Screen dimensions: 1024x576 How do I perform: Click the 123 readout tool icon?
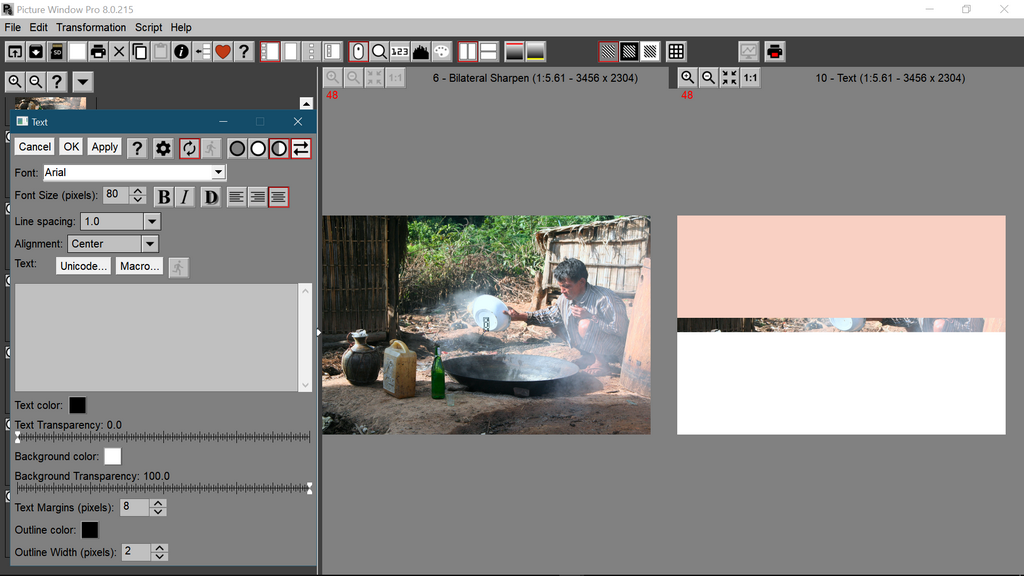pyautogui.click(x=400, y=52)
